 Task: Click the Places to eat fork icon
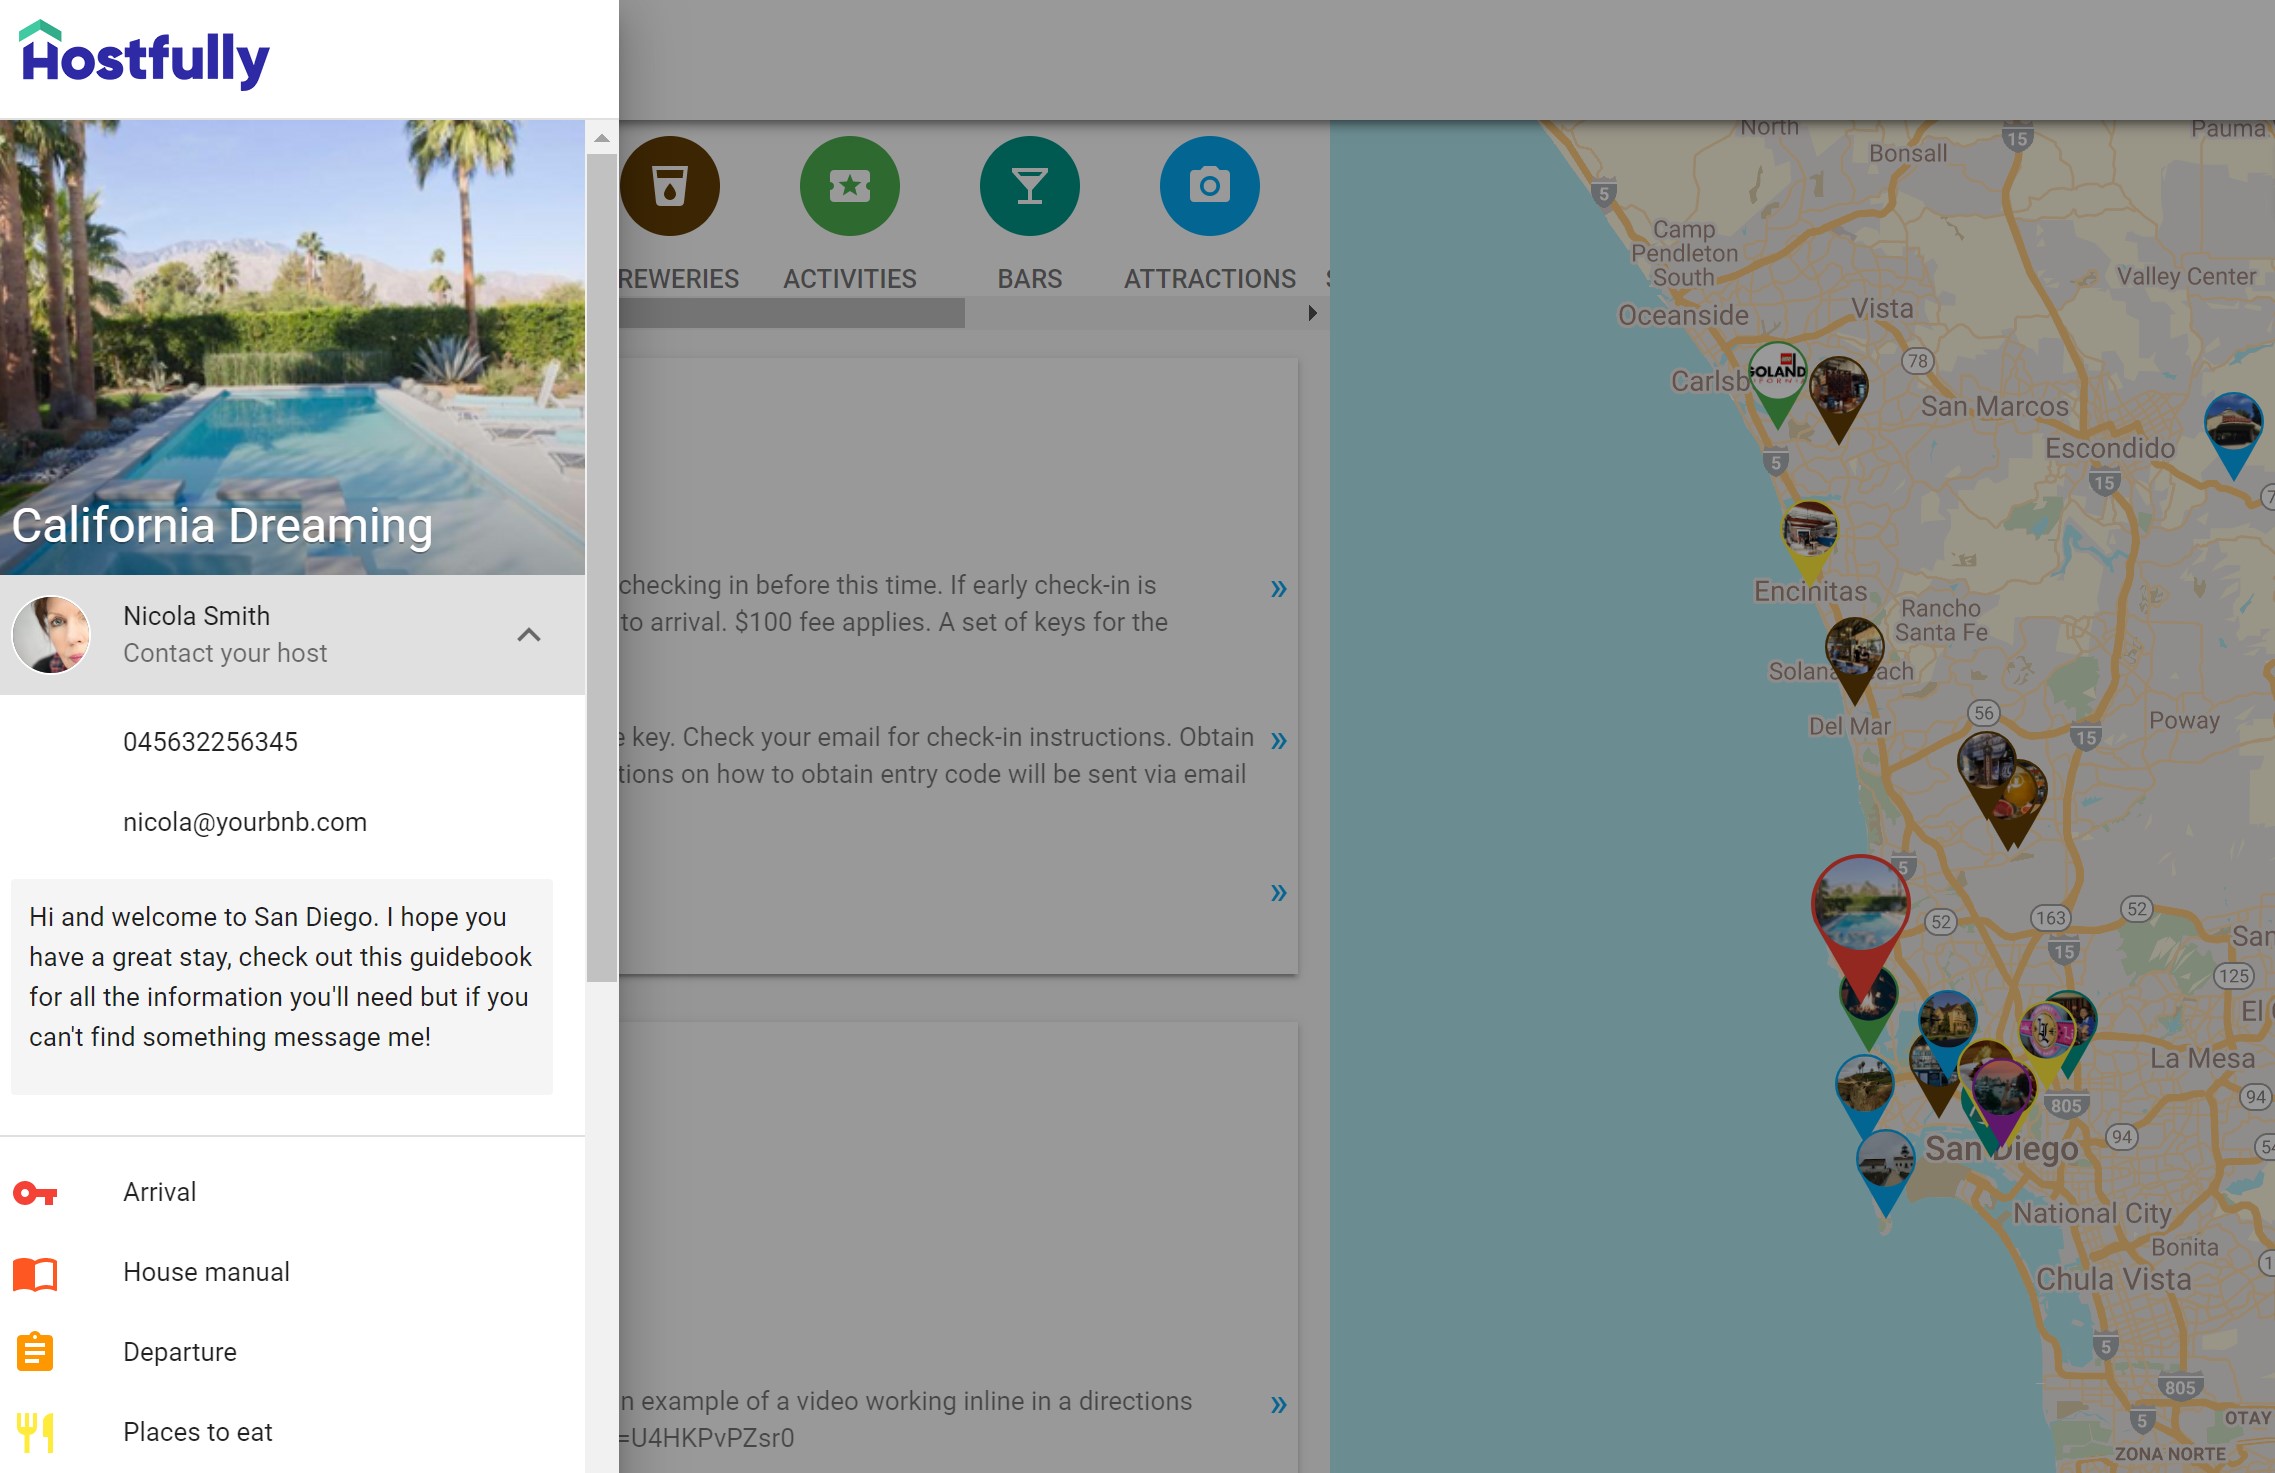pyautogui.click(x=35, y=1432)
